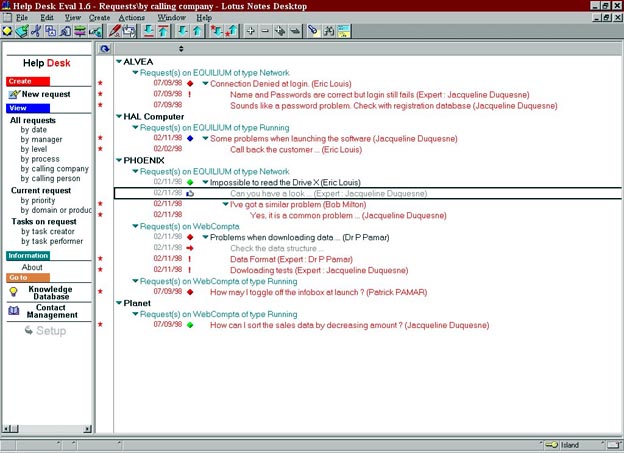
Task: Click the Expand All toolbar icon
Action: coord(280,31)
